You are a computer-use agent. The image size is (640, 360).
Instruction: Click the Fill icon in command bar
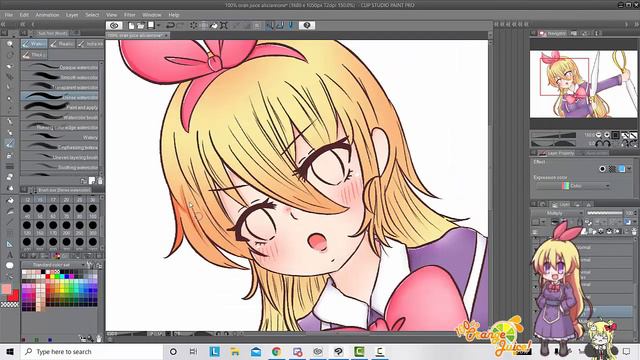[213, 25]
